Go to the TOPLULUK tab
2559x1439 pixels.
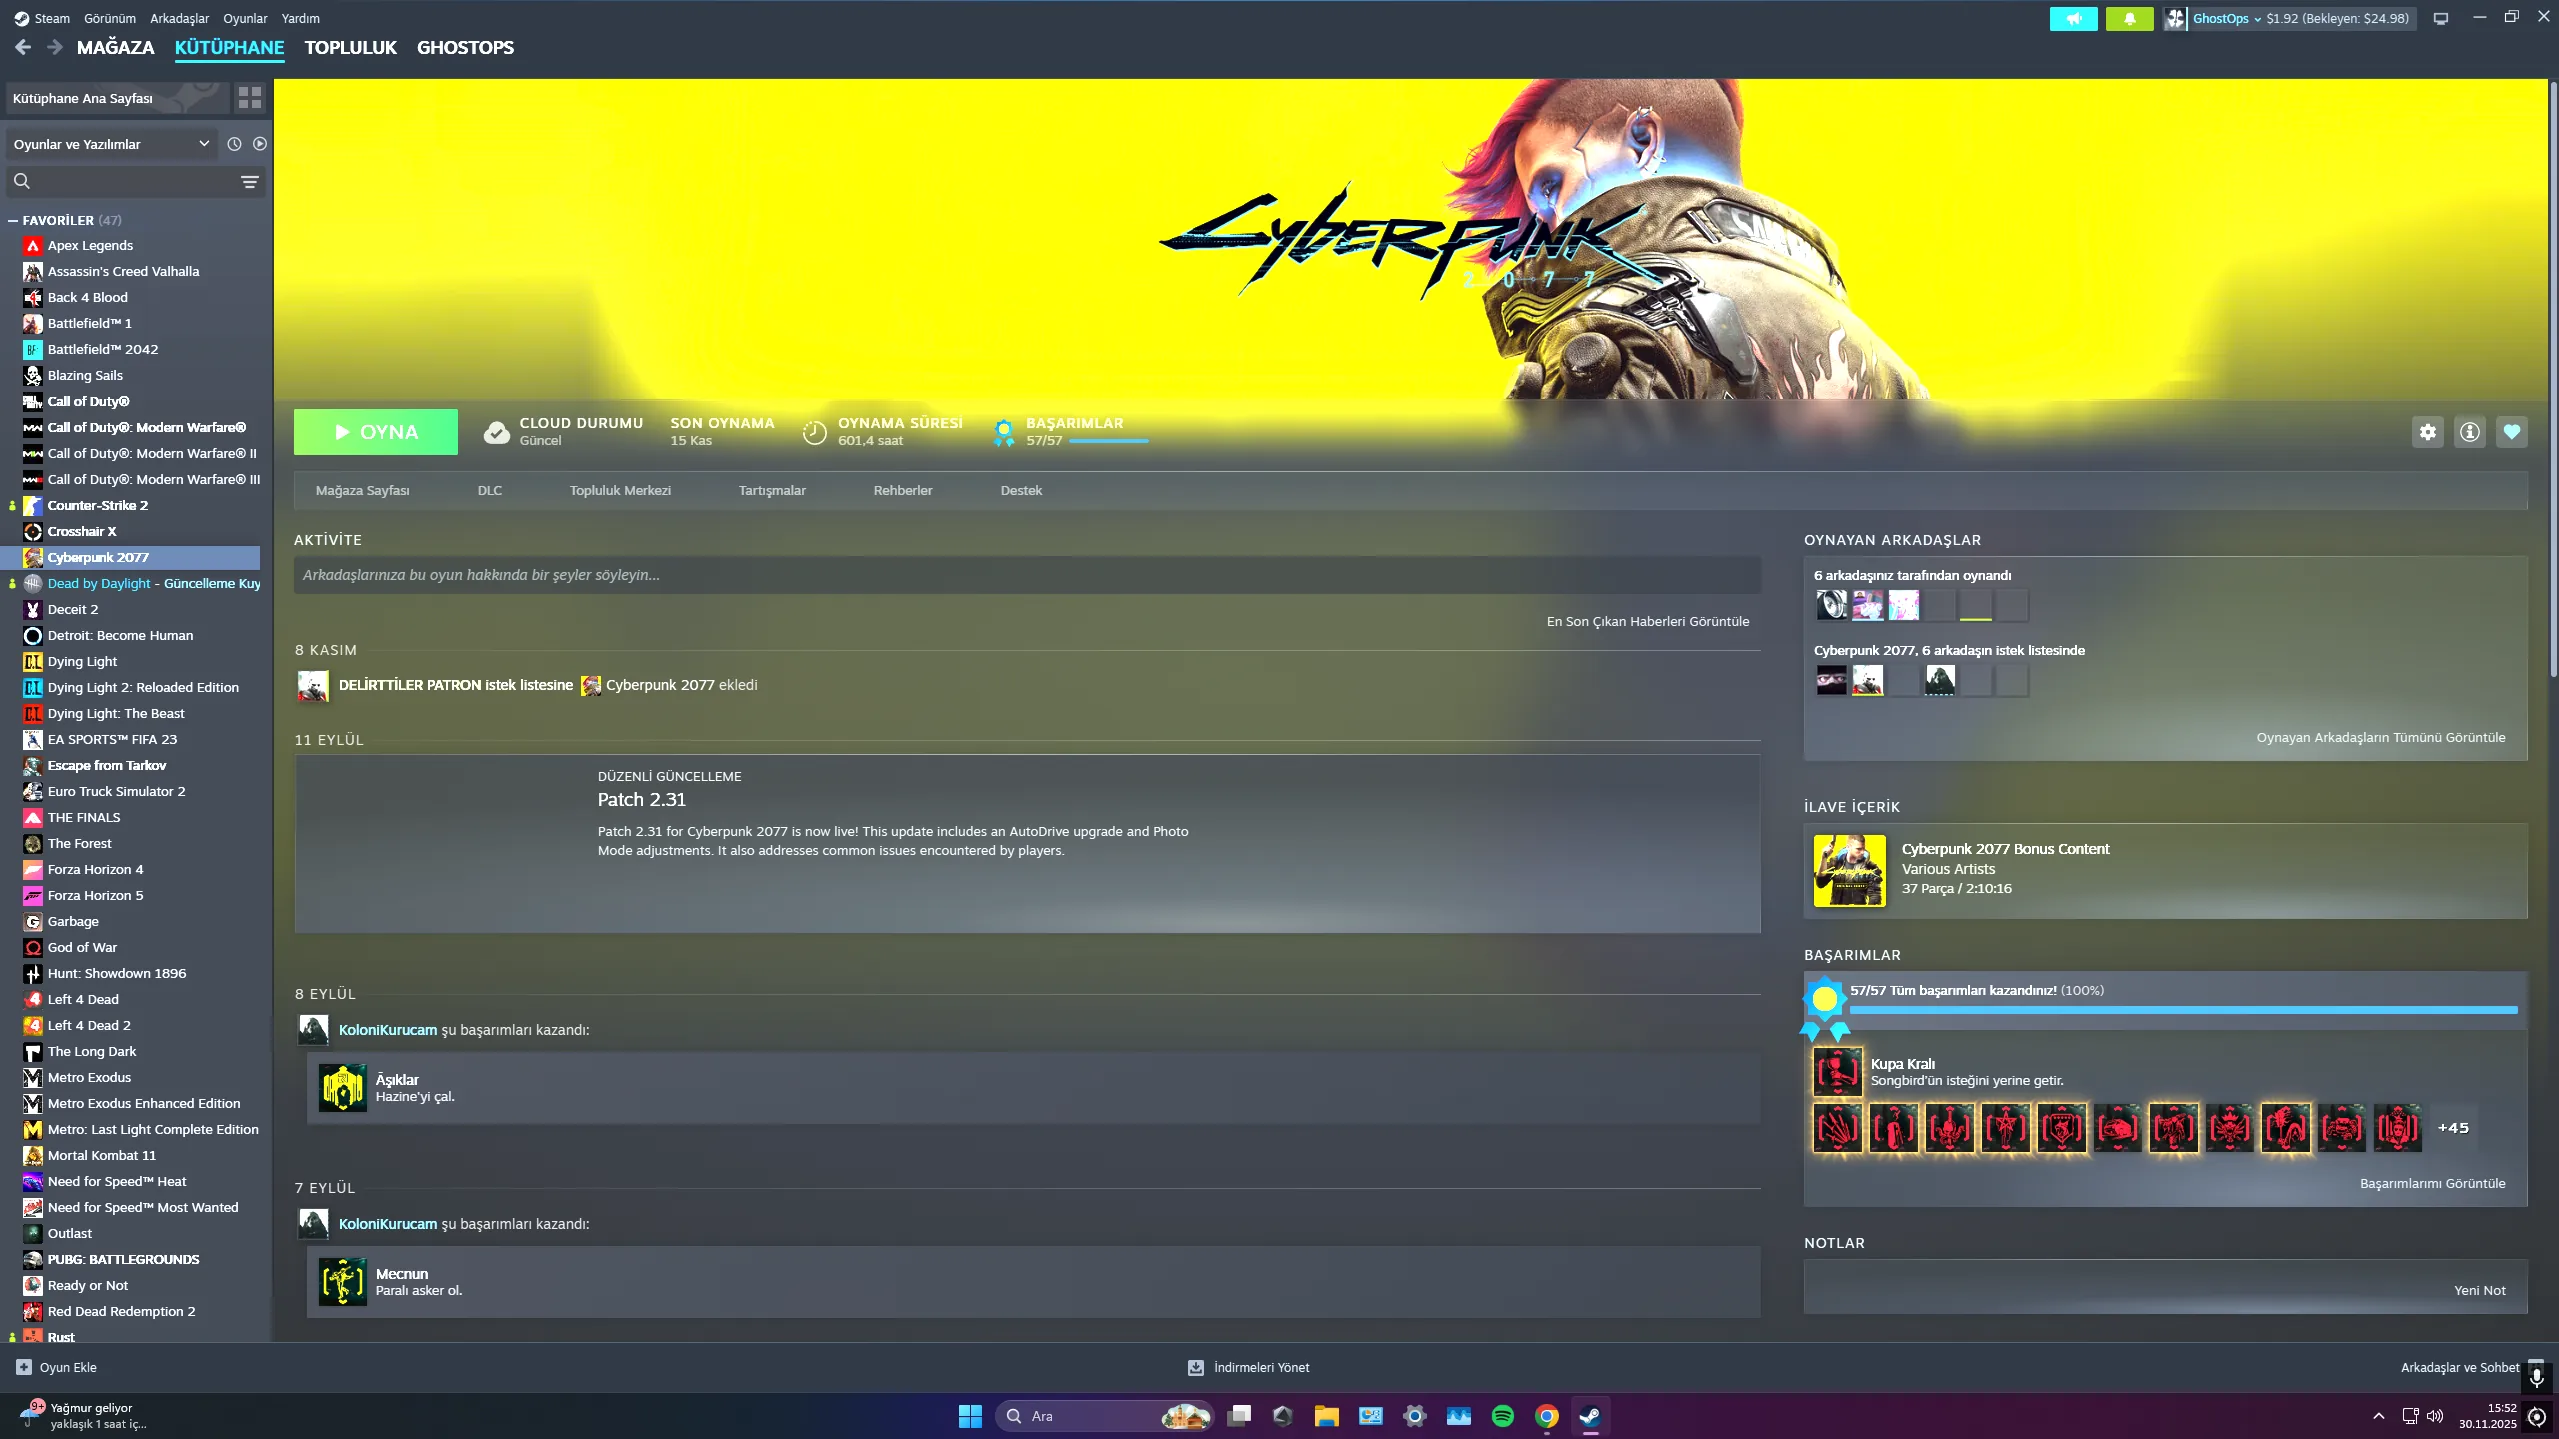pos(350,47)
